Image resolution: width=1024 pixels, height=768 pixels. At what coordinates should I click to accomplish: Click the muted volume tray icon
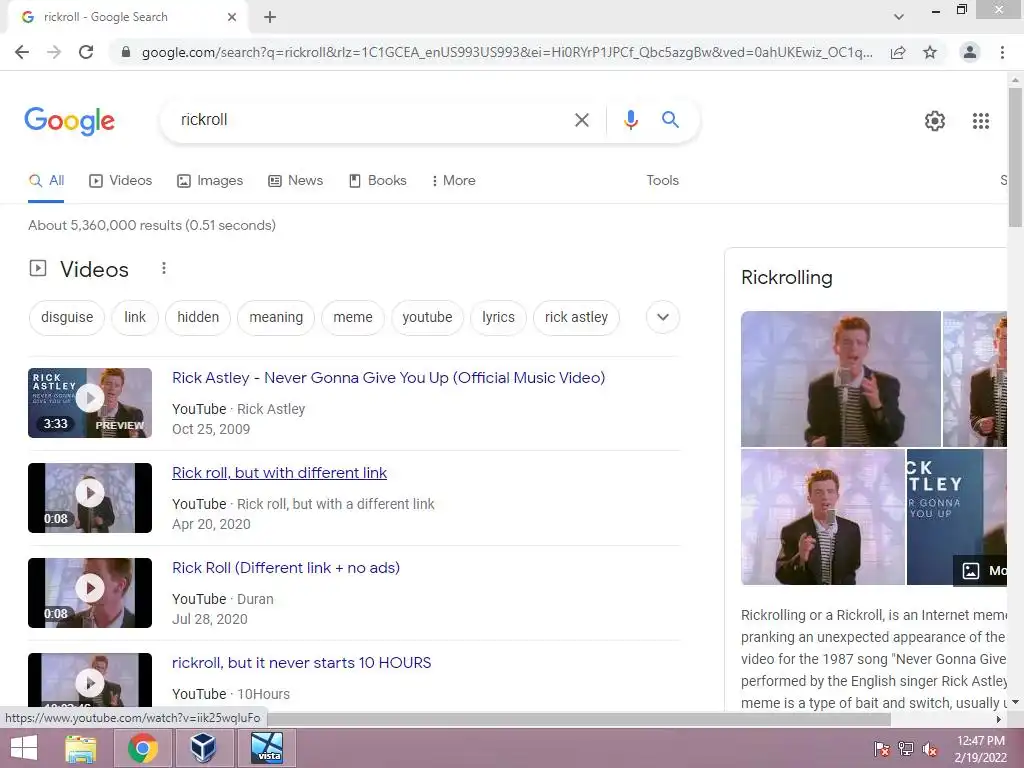930,749
